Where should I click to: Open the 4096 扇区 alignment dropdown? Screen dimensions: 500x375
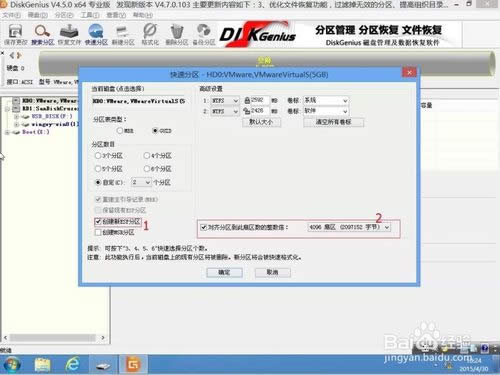click(x=349, y=227)
